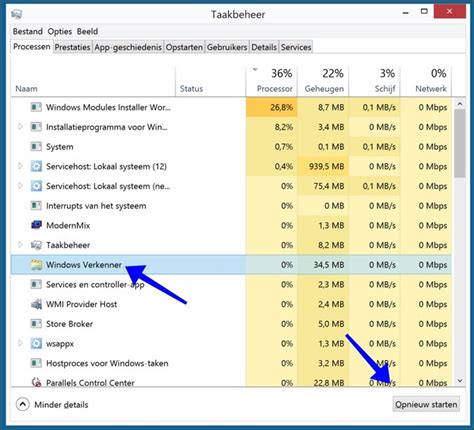474x430 pixels.
Task: Click the Store Broker process icon
Action: click(36, 324)
